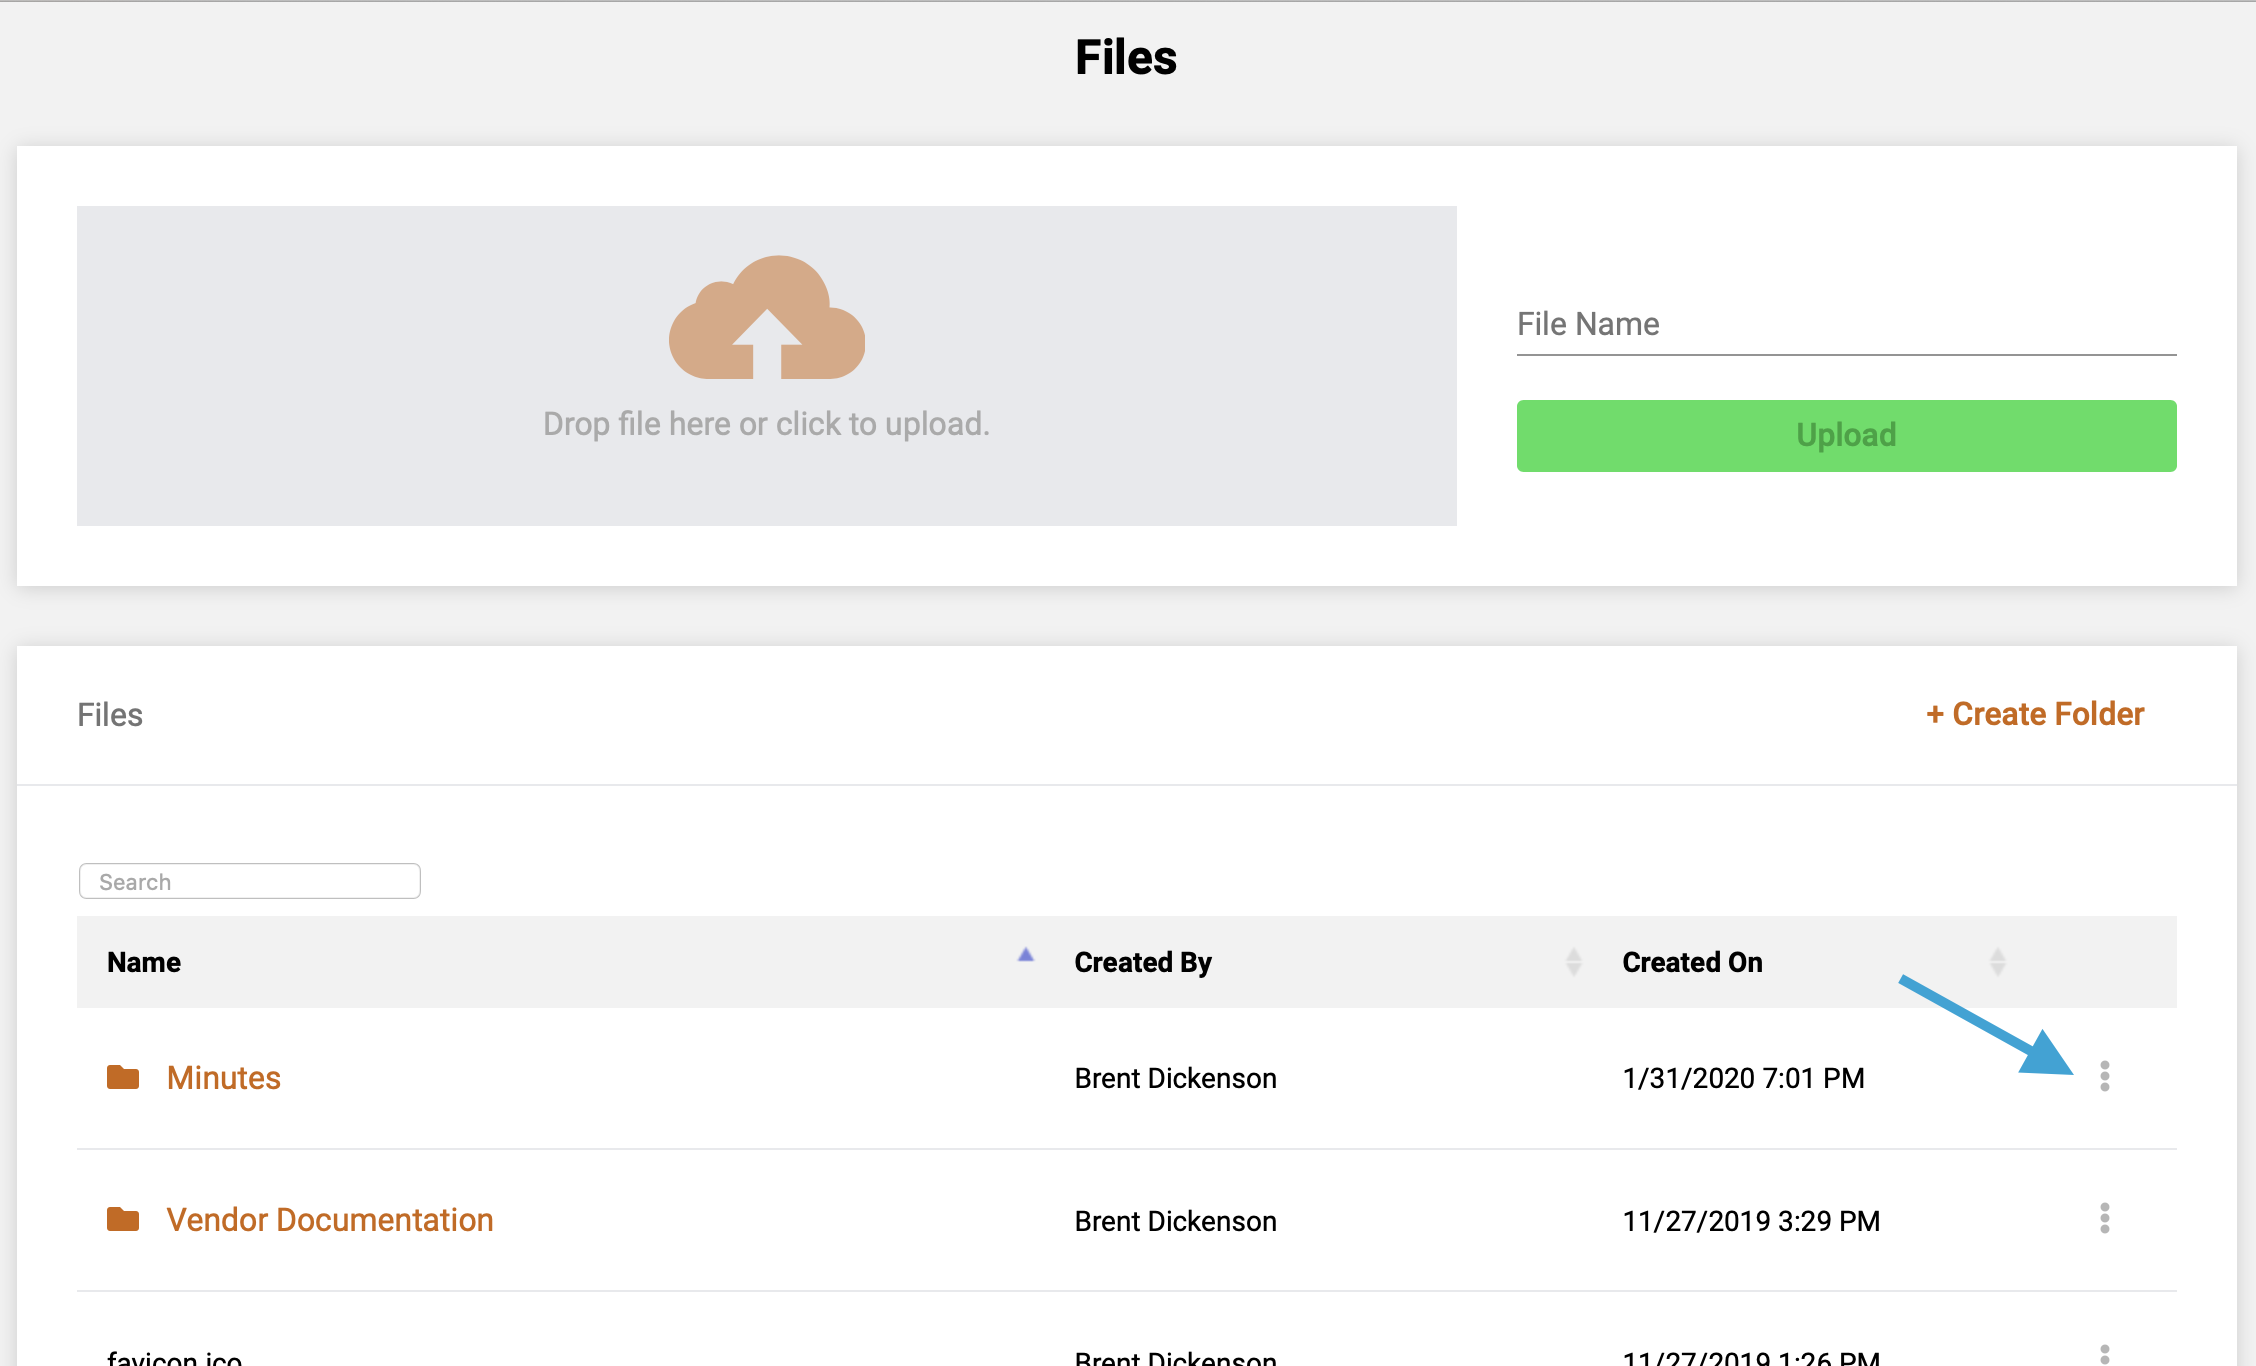The width and height of the screenshot is (2256, 1366).
Task: Click Brent Dickenson in the Minutes row
Action: click(x=1175, y=1078)
